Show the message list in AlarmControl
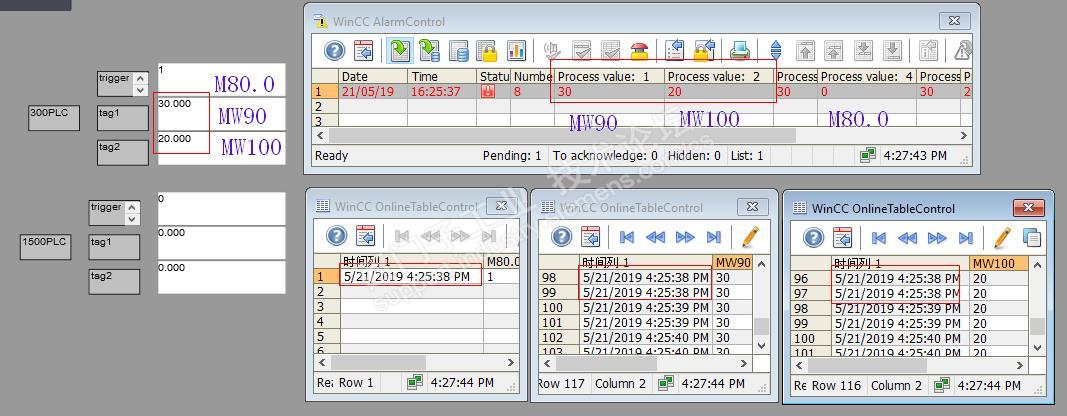This screenshot has width=1067, height=416. [x=399, y=50]
